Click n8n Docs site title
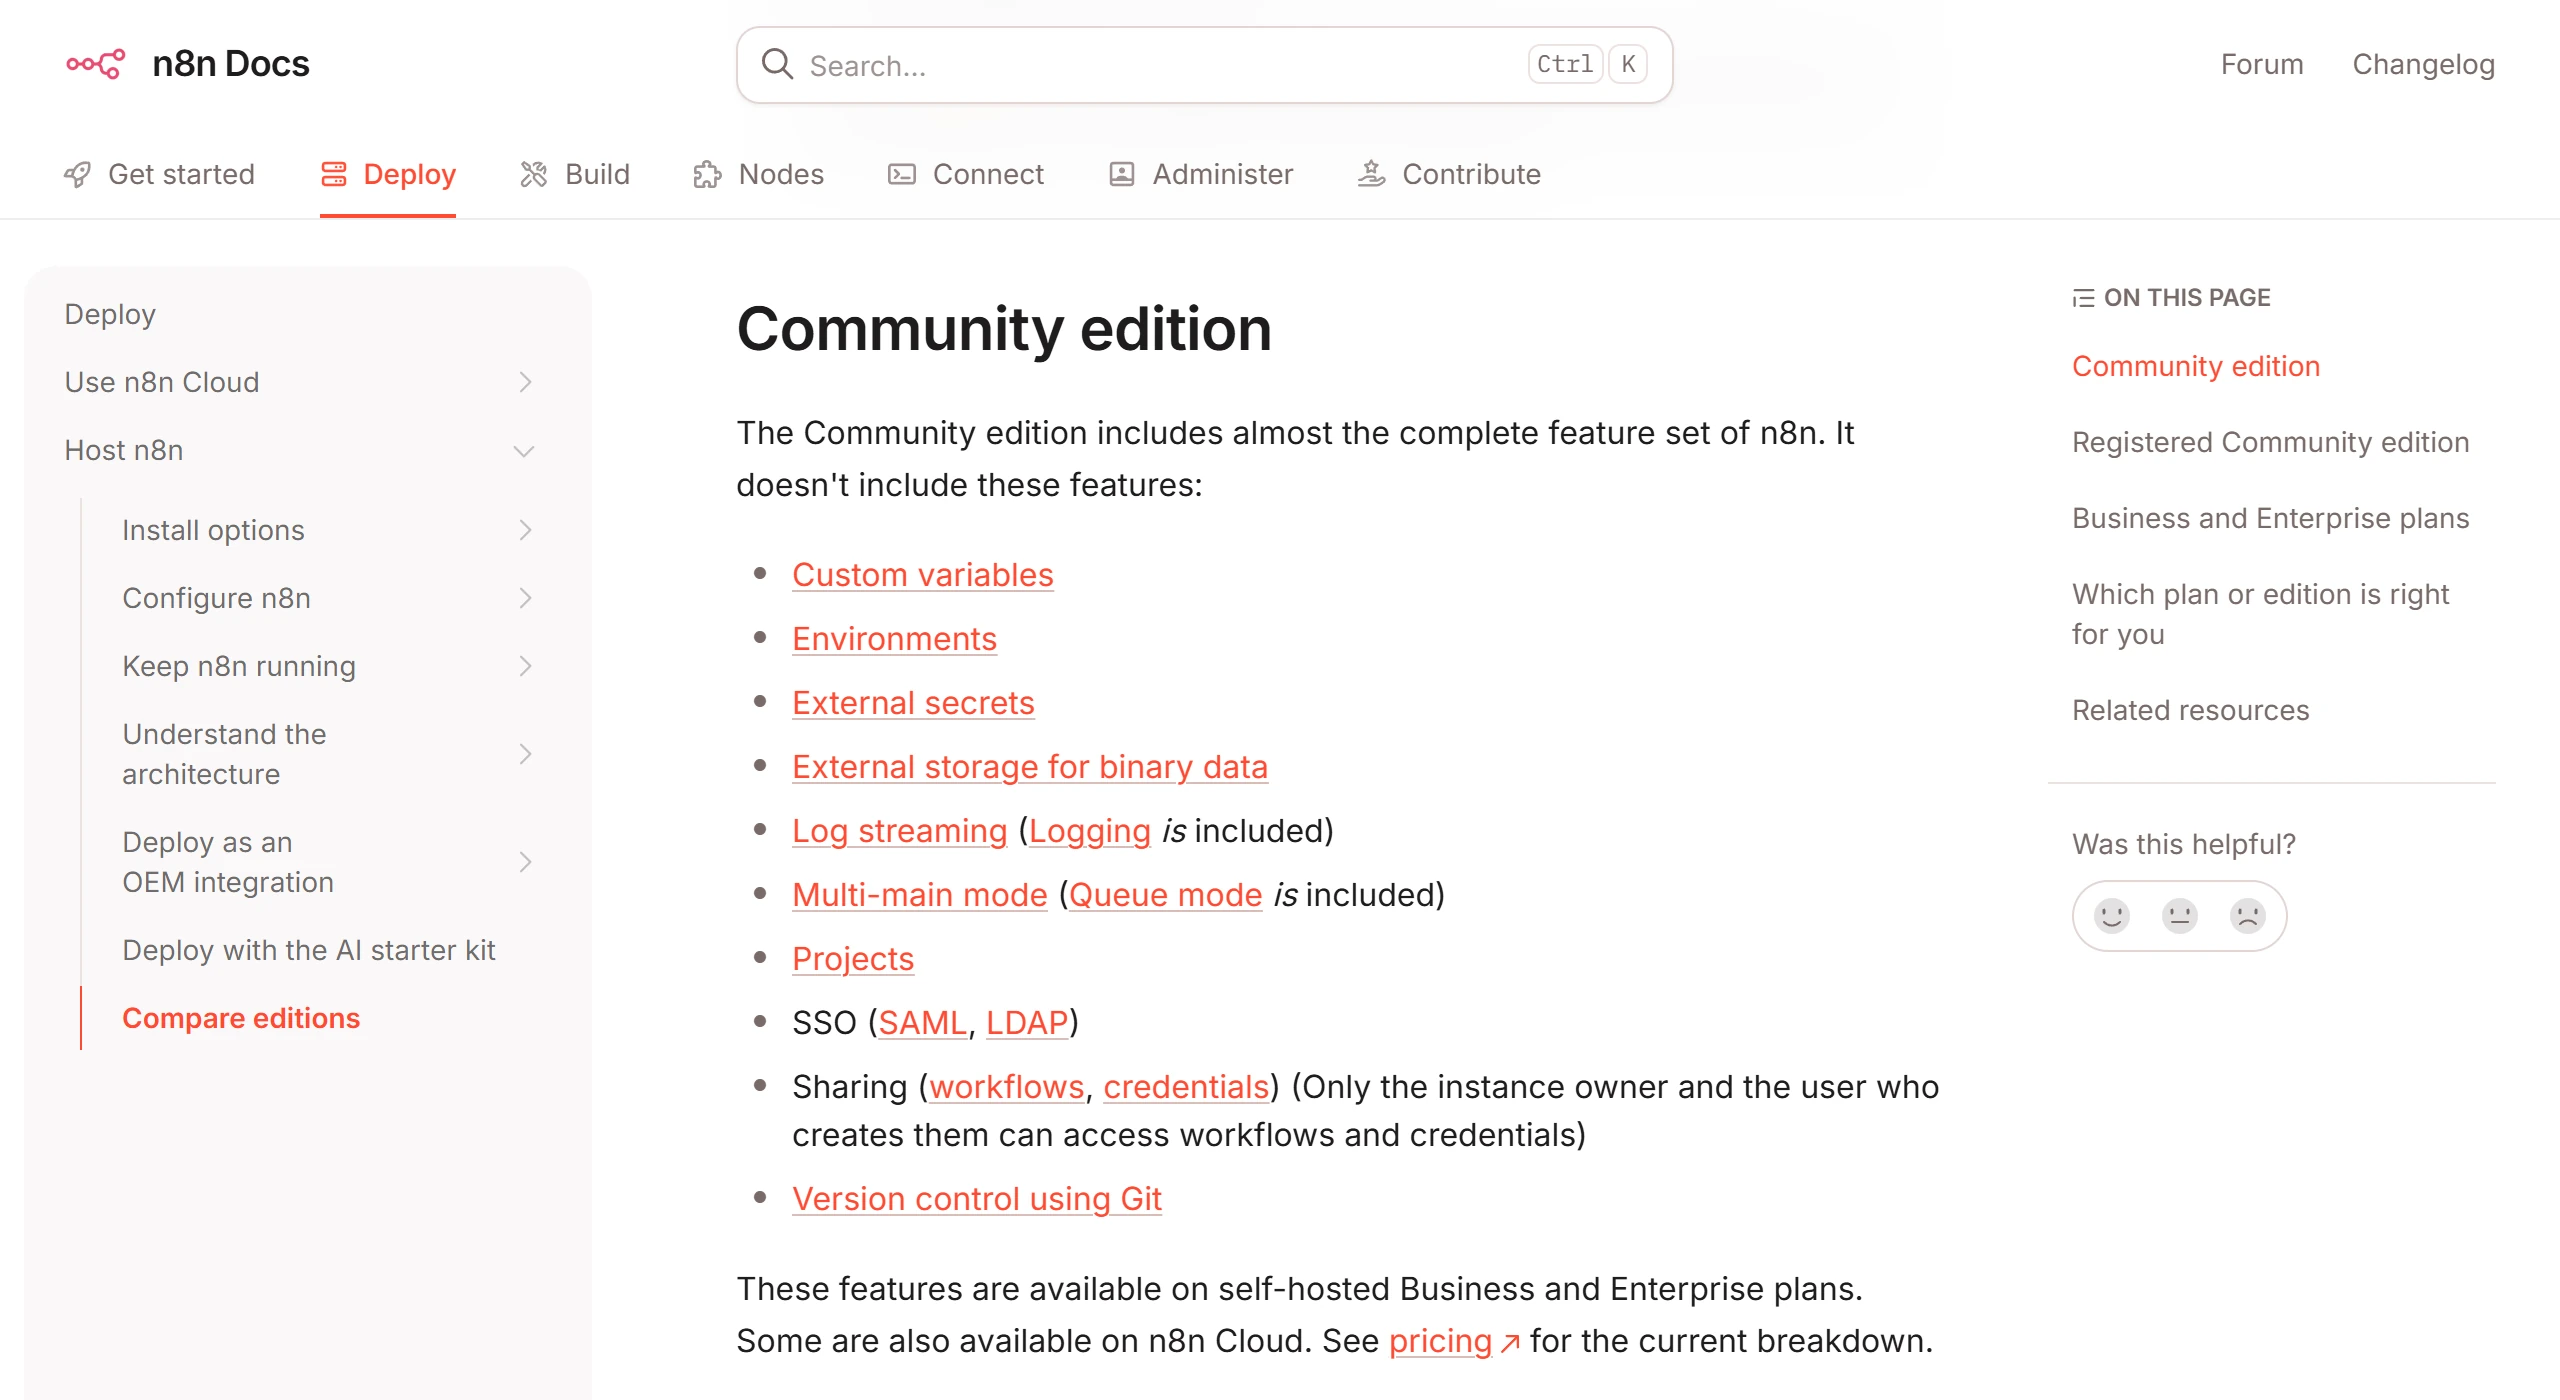The width and height of the screenshot is (2560, 1400). pyautogui.click(x=231, y=63)
